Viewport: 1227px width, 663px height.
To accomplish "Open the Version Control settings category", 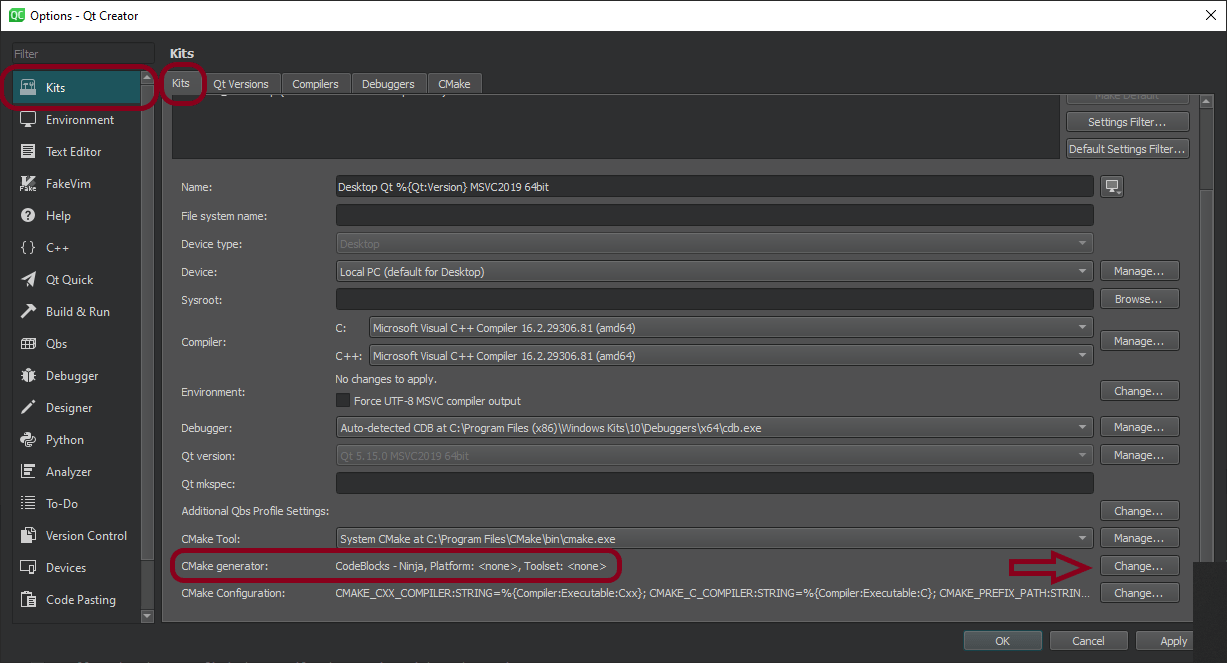I will click(77, 536).
